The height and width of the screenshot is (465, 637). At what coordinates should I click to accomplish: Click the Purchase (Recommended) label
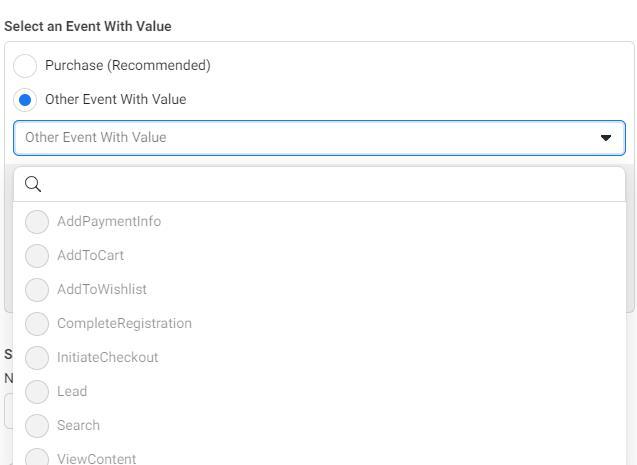point(128,66)
